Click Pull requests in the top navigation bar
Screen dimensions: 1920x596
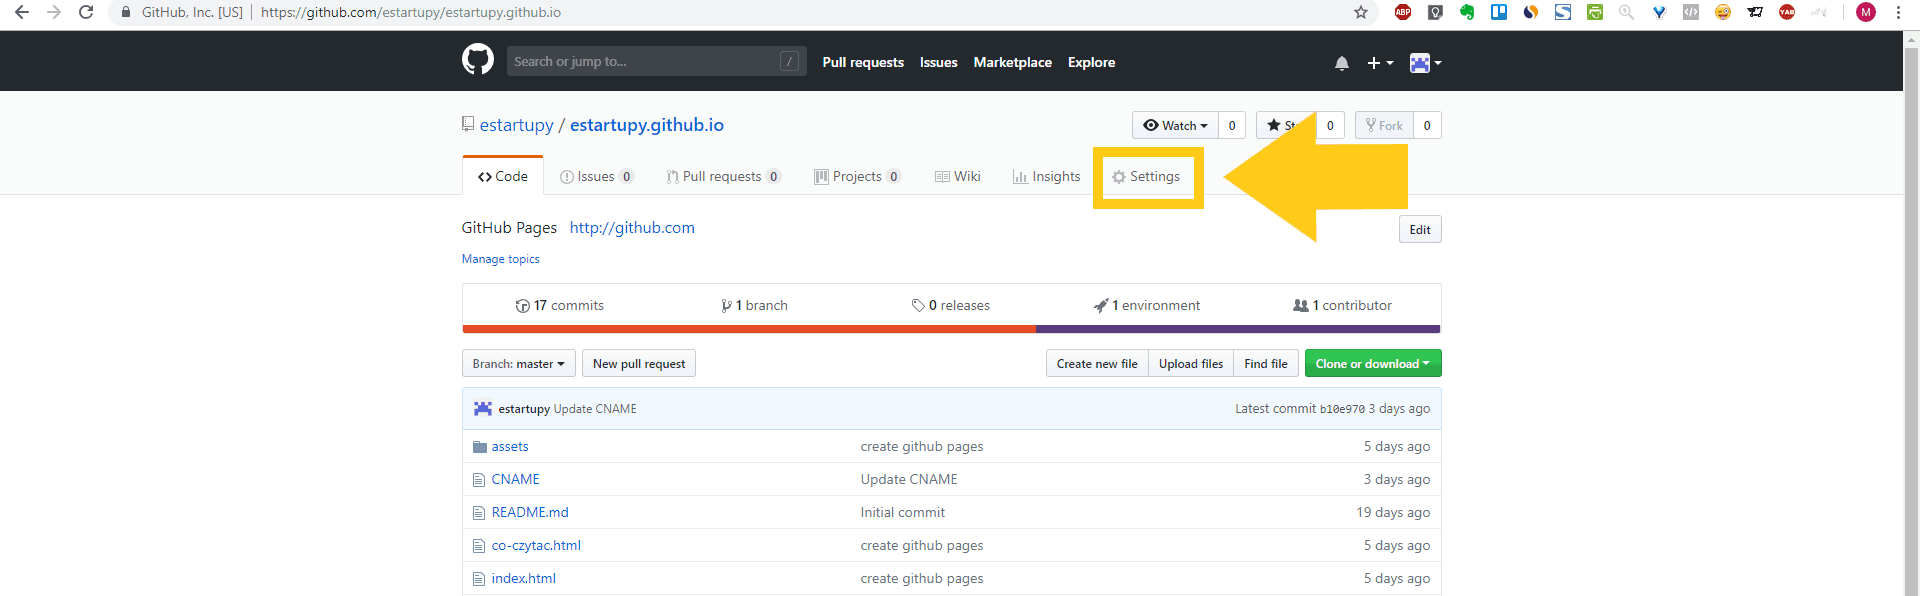863,62
